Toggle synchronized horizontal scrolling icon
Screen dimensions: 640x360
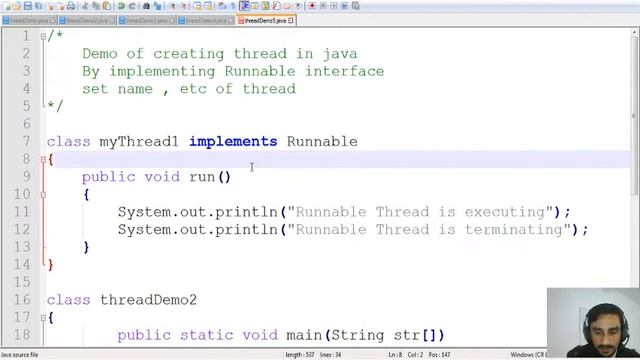coord(208,6)
